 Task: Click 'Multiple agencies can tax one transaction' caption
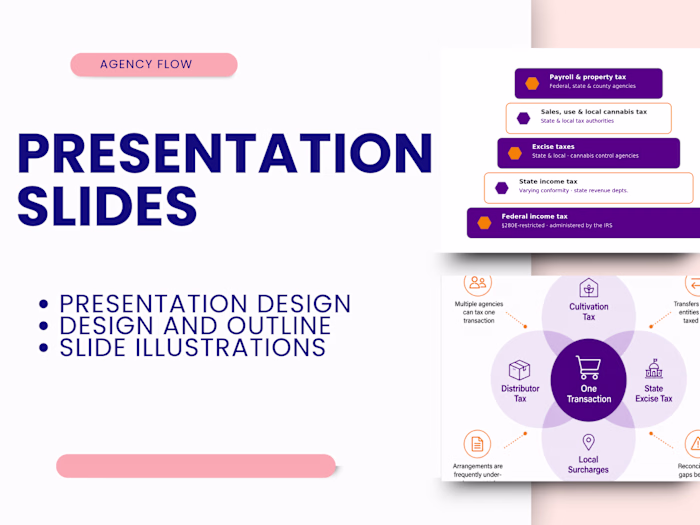(479, 312)
